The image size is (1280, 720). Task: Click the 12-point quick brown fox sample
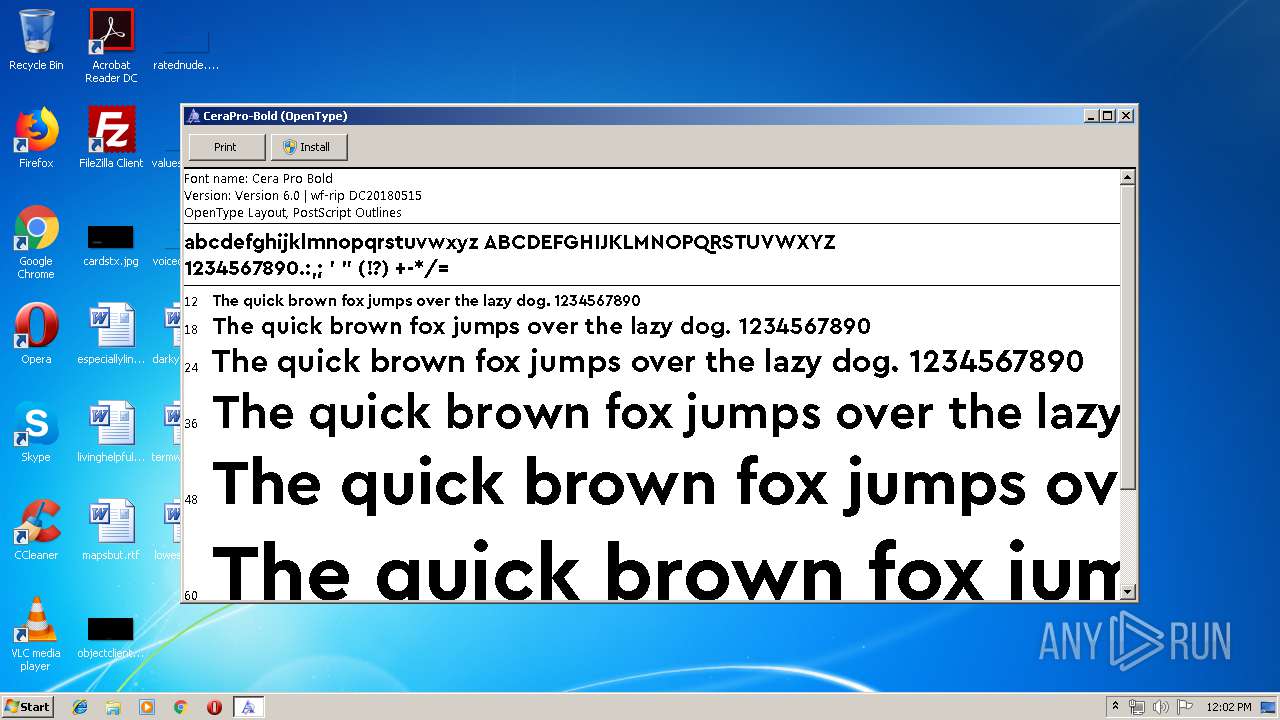click(x=426, y=300)
